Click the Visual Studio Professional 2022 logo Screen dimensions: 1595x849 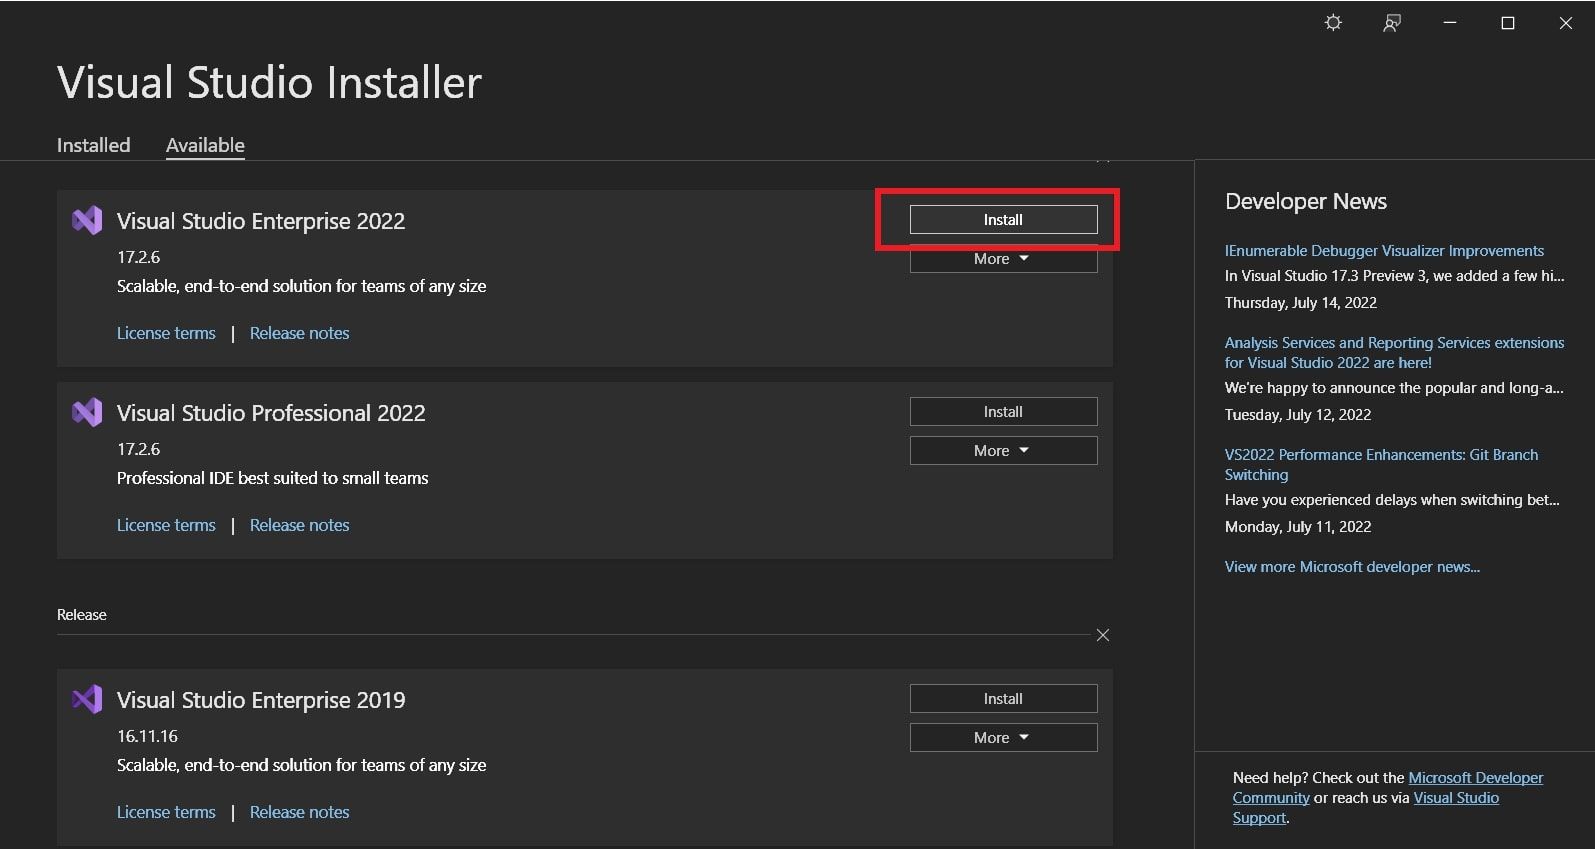point(88,413)
